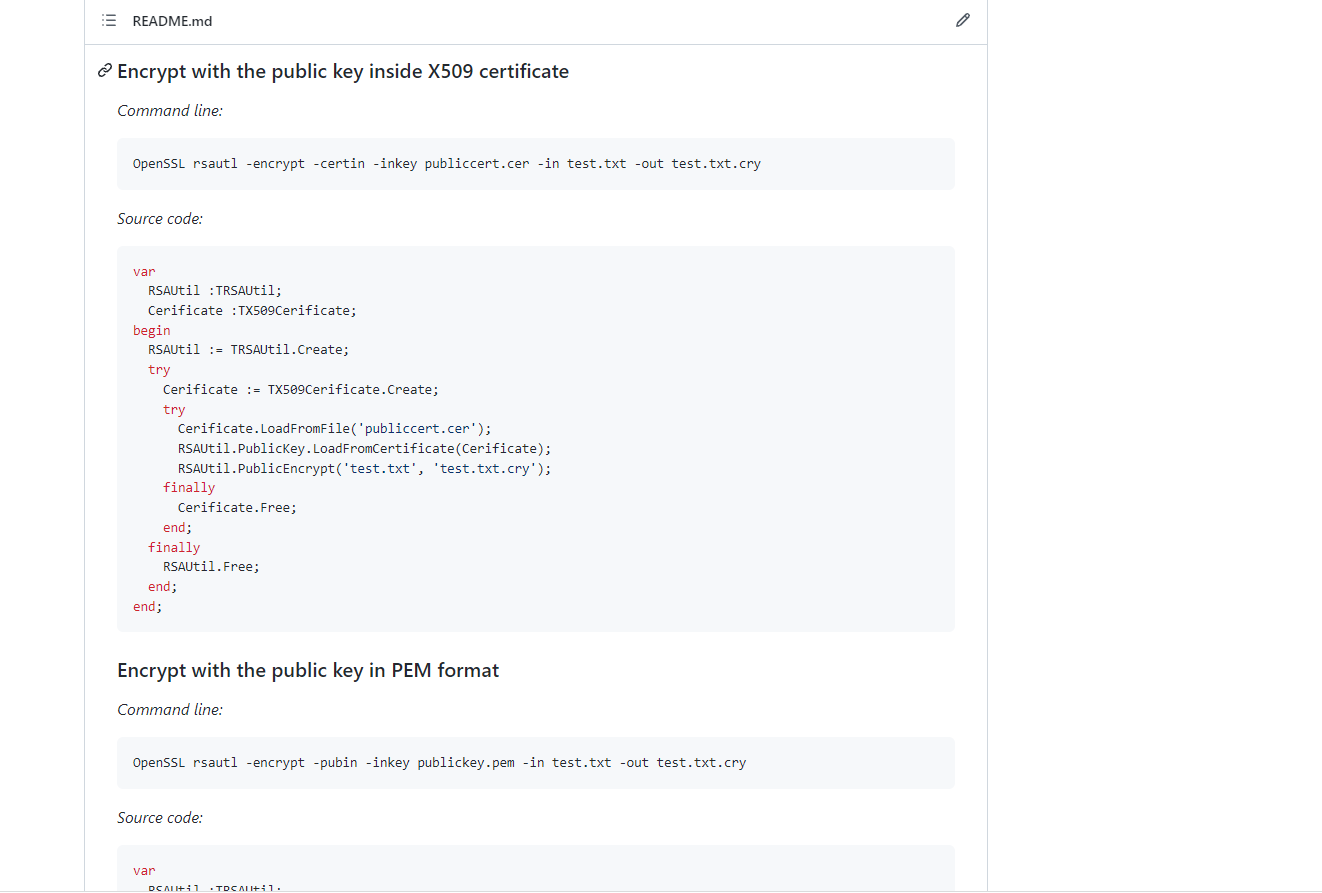This screenshot has height=893, width=1322.
Task: Click the PEM format encryption heading
Action: point(308,670)
